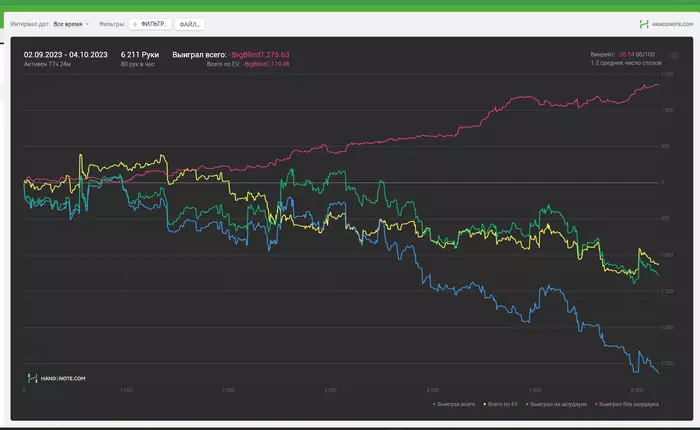Click the x-axis label '3 000'
The height and width of the screenshot is (430, 700).
pyautogui.click(x=330, y=390)
